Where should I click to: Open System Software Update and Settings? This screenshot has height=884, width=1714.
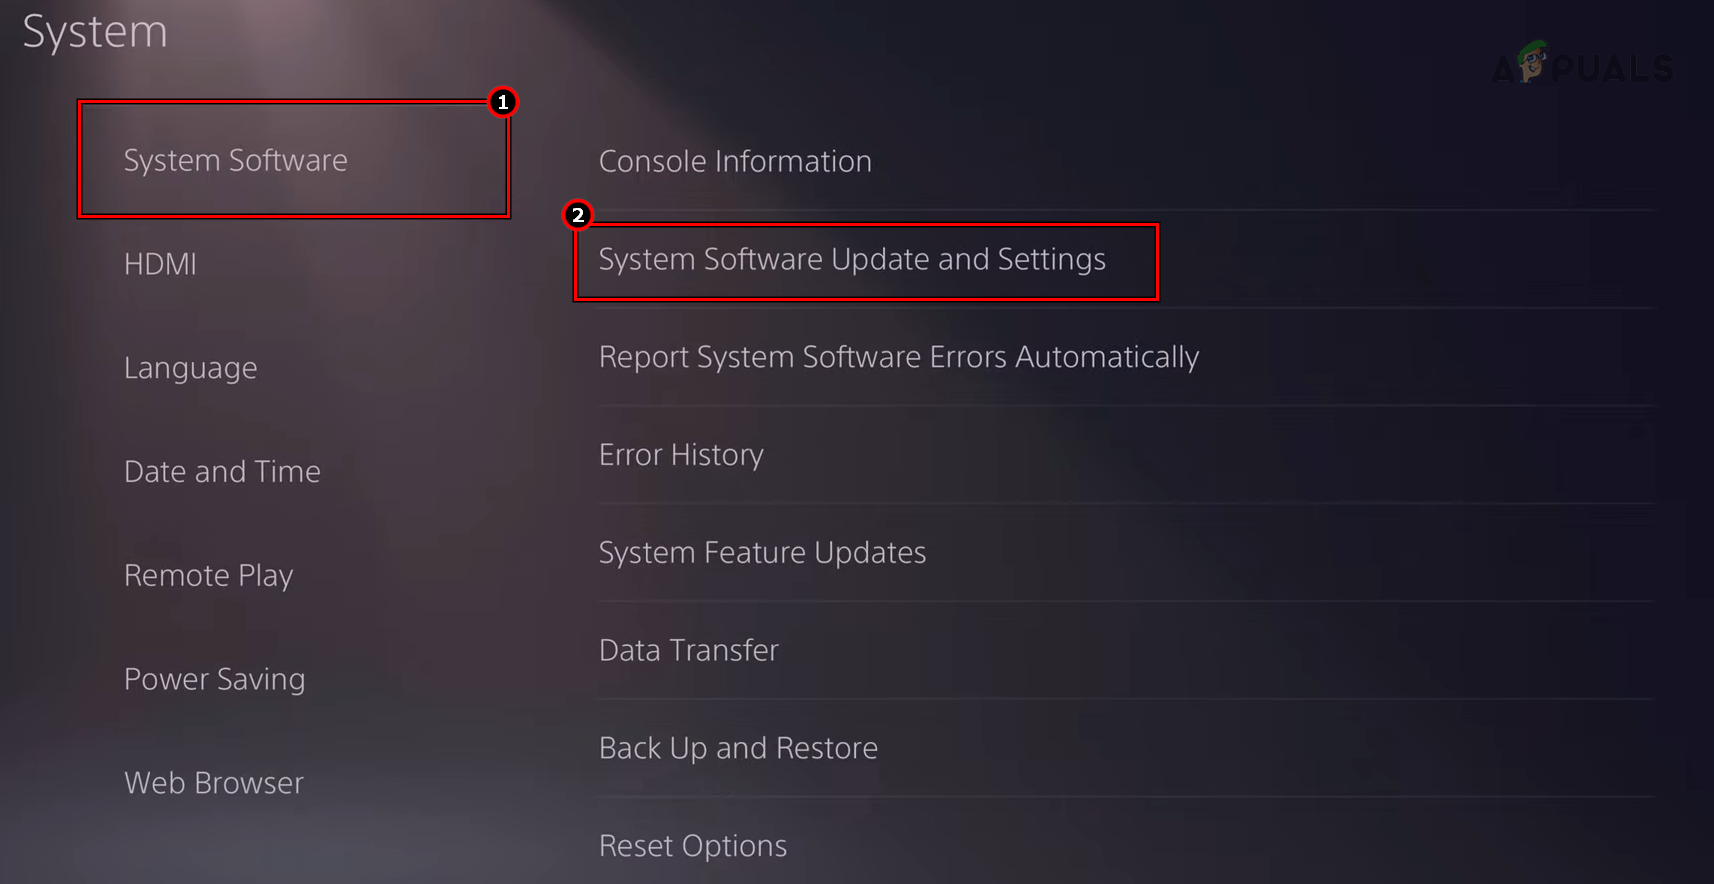(x=852, y=259)
